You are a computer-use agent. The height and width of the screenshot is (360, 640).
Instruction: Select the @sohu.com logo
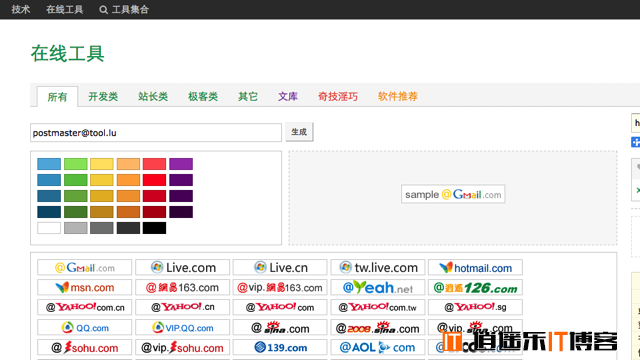84,347
